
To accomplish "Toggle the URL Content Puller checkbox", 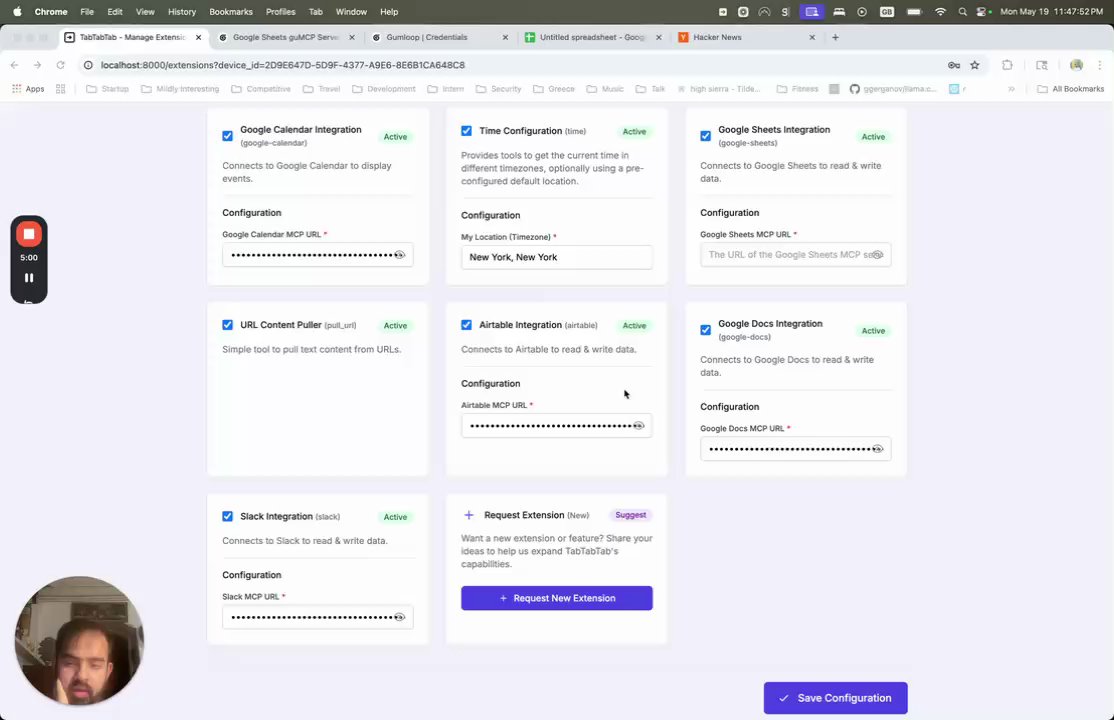I will (x=227, y=325).
